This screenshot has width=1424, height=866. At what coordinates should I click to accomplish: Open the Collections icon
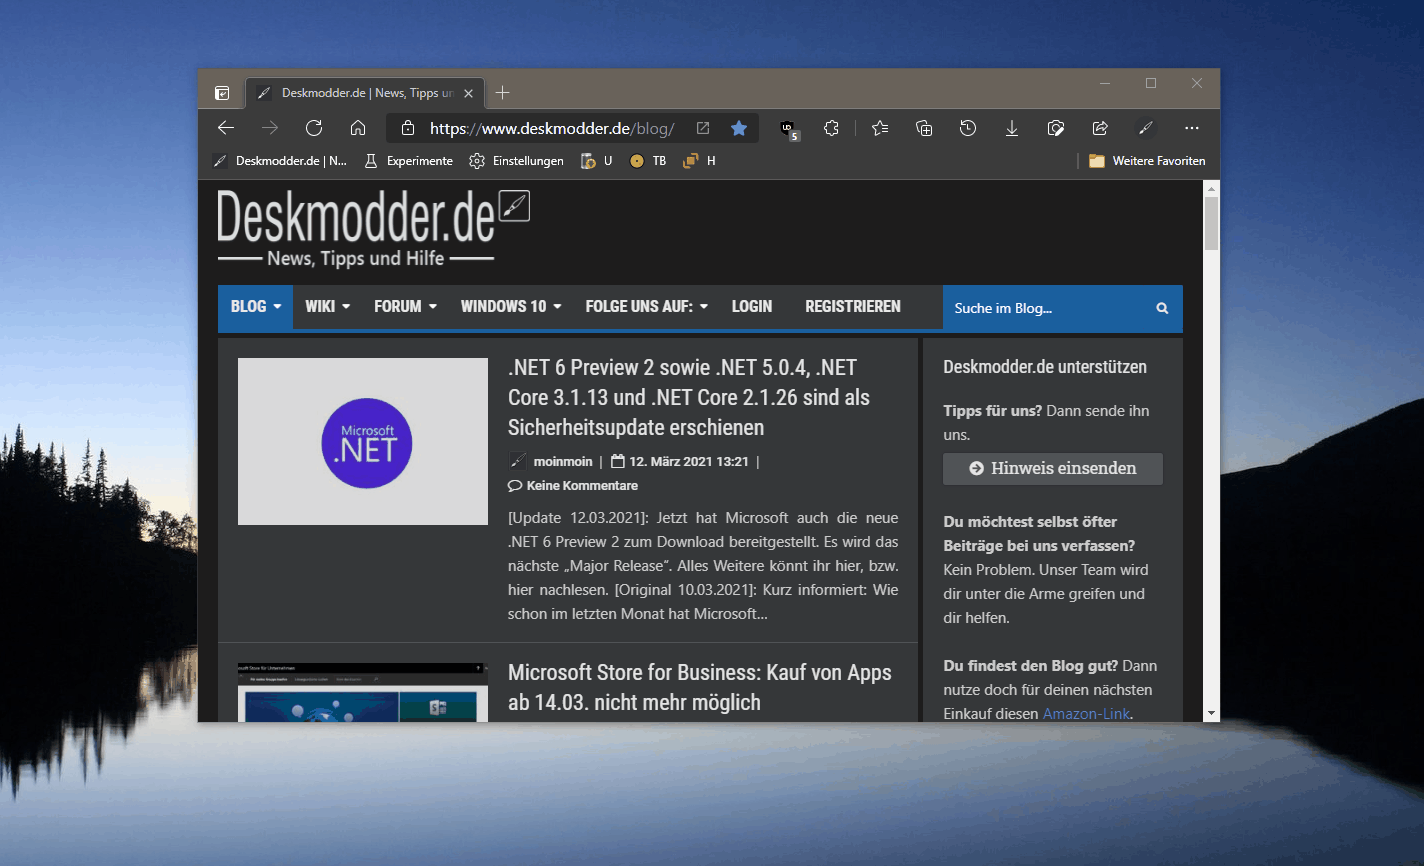pos(924,128)
